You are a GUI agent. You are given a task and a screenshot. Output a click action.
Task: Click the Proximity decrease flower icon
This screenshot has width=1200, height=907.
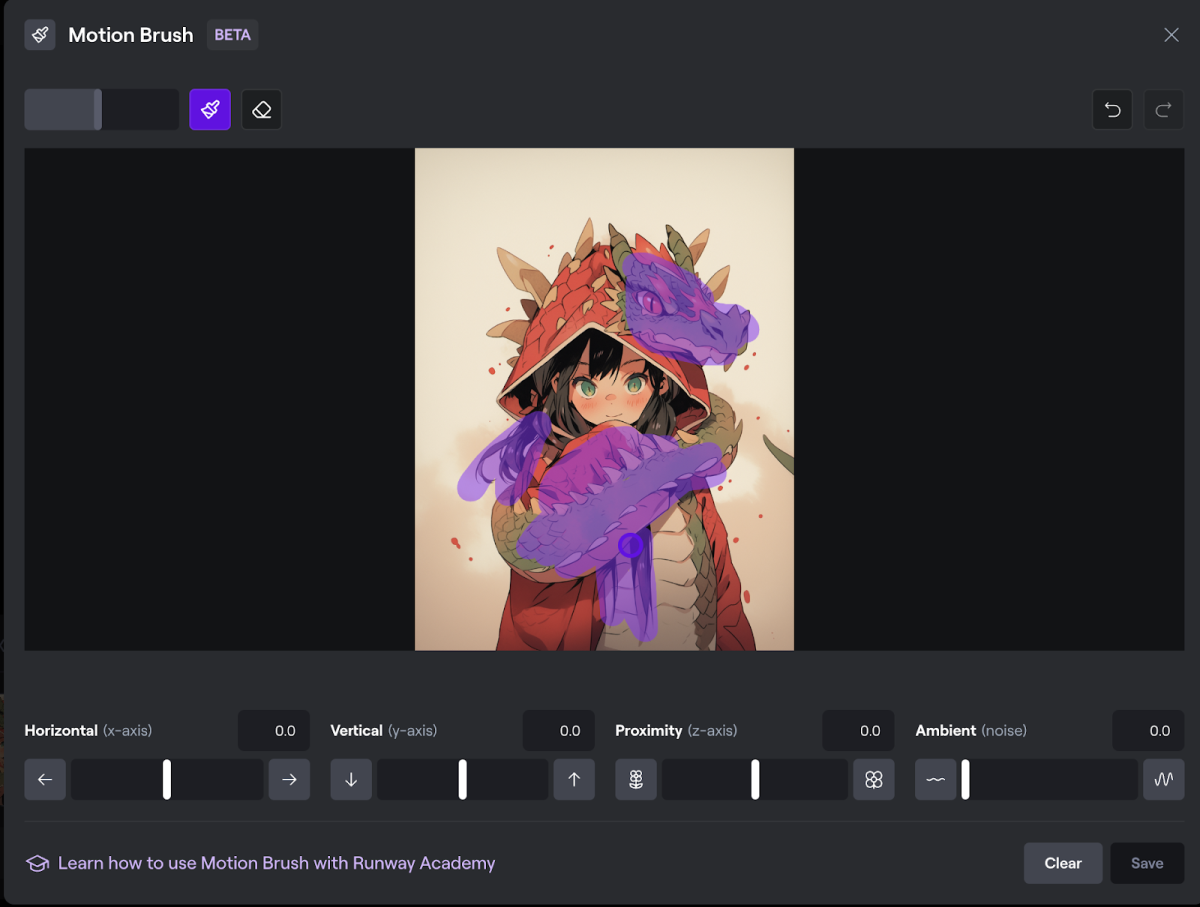(x=636, y=780)
